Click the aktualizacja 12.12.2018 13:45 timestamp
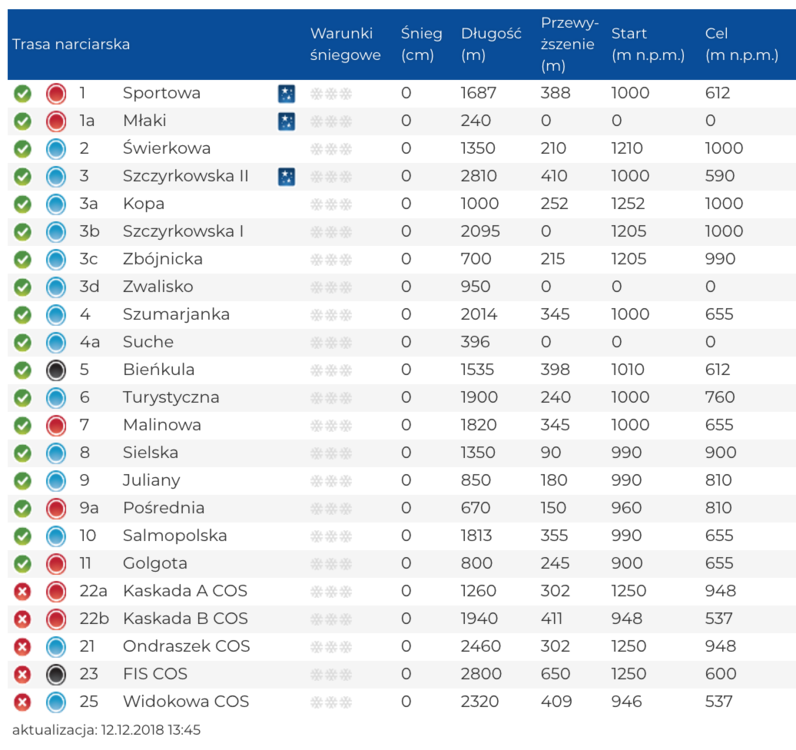The image size is (796, 750). click(106, 730)
